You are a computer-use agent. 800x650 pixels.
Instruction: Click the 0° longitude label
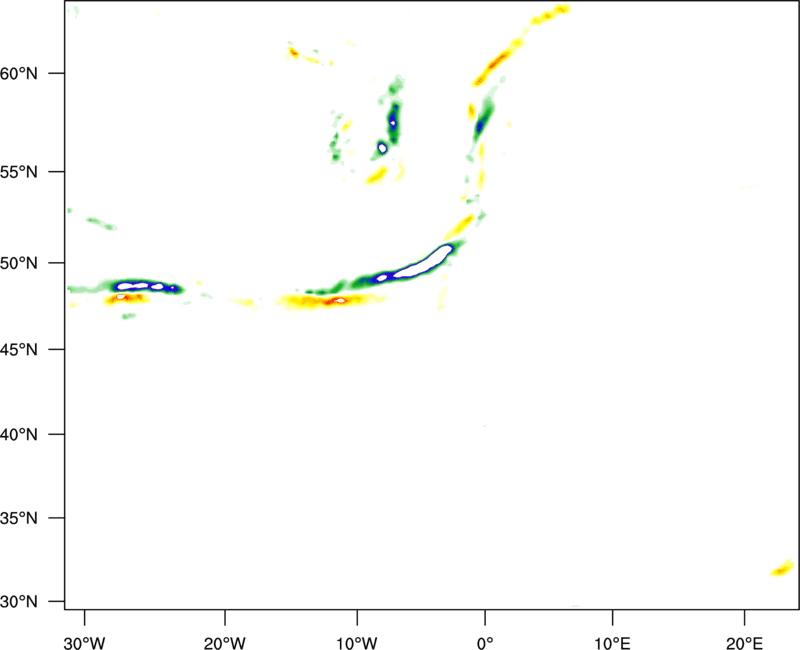click(x=485, y=643)
